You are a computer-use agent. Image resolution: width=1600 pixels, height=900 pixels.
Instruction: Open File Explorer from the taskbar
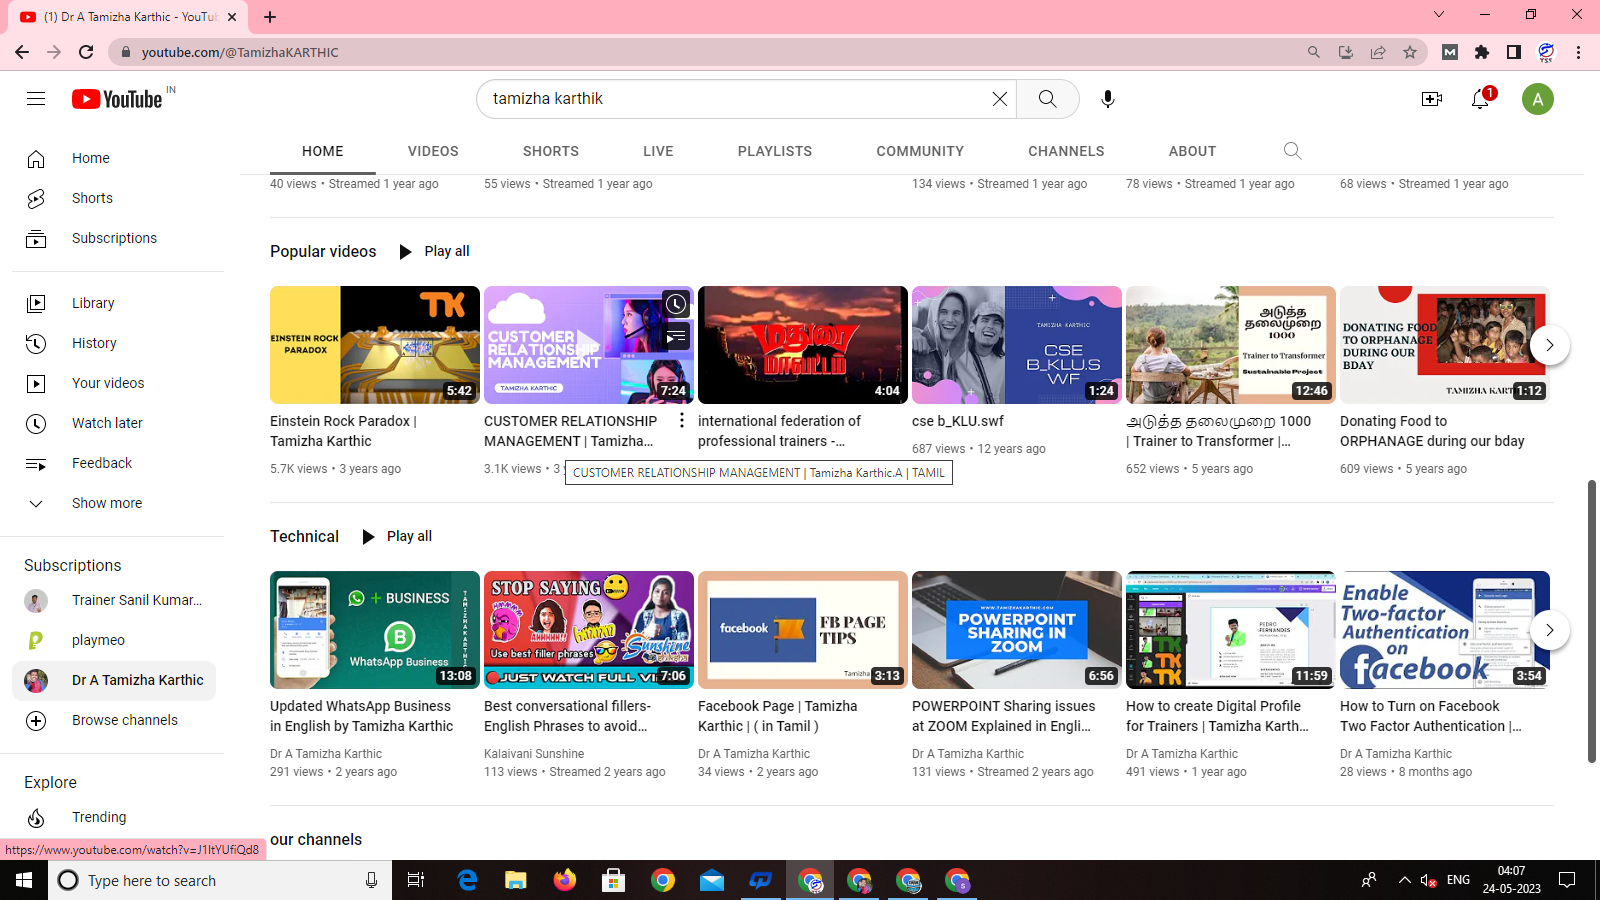(x=515, y=880)
